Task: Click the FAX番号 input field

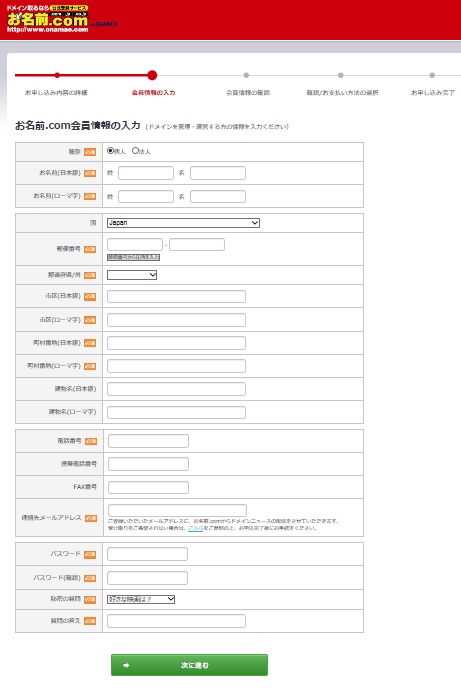Action: (x=148, y=487)
